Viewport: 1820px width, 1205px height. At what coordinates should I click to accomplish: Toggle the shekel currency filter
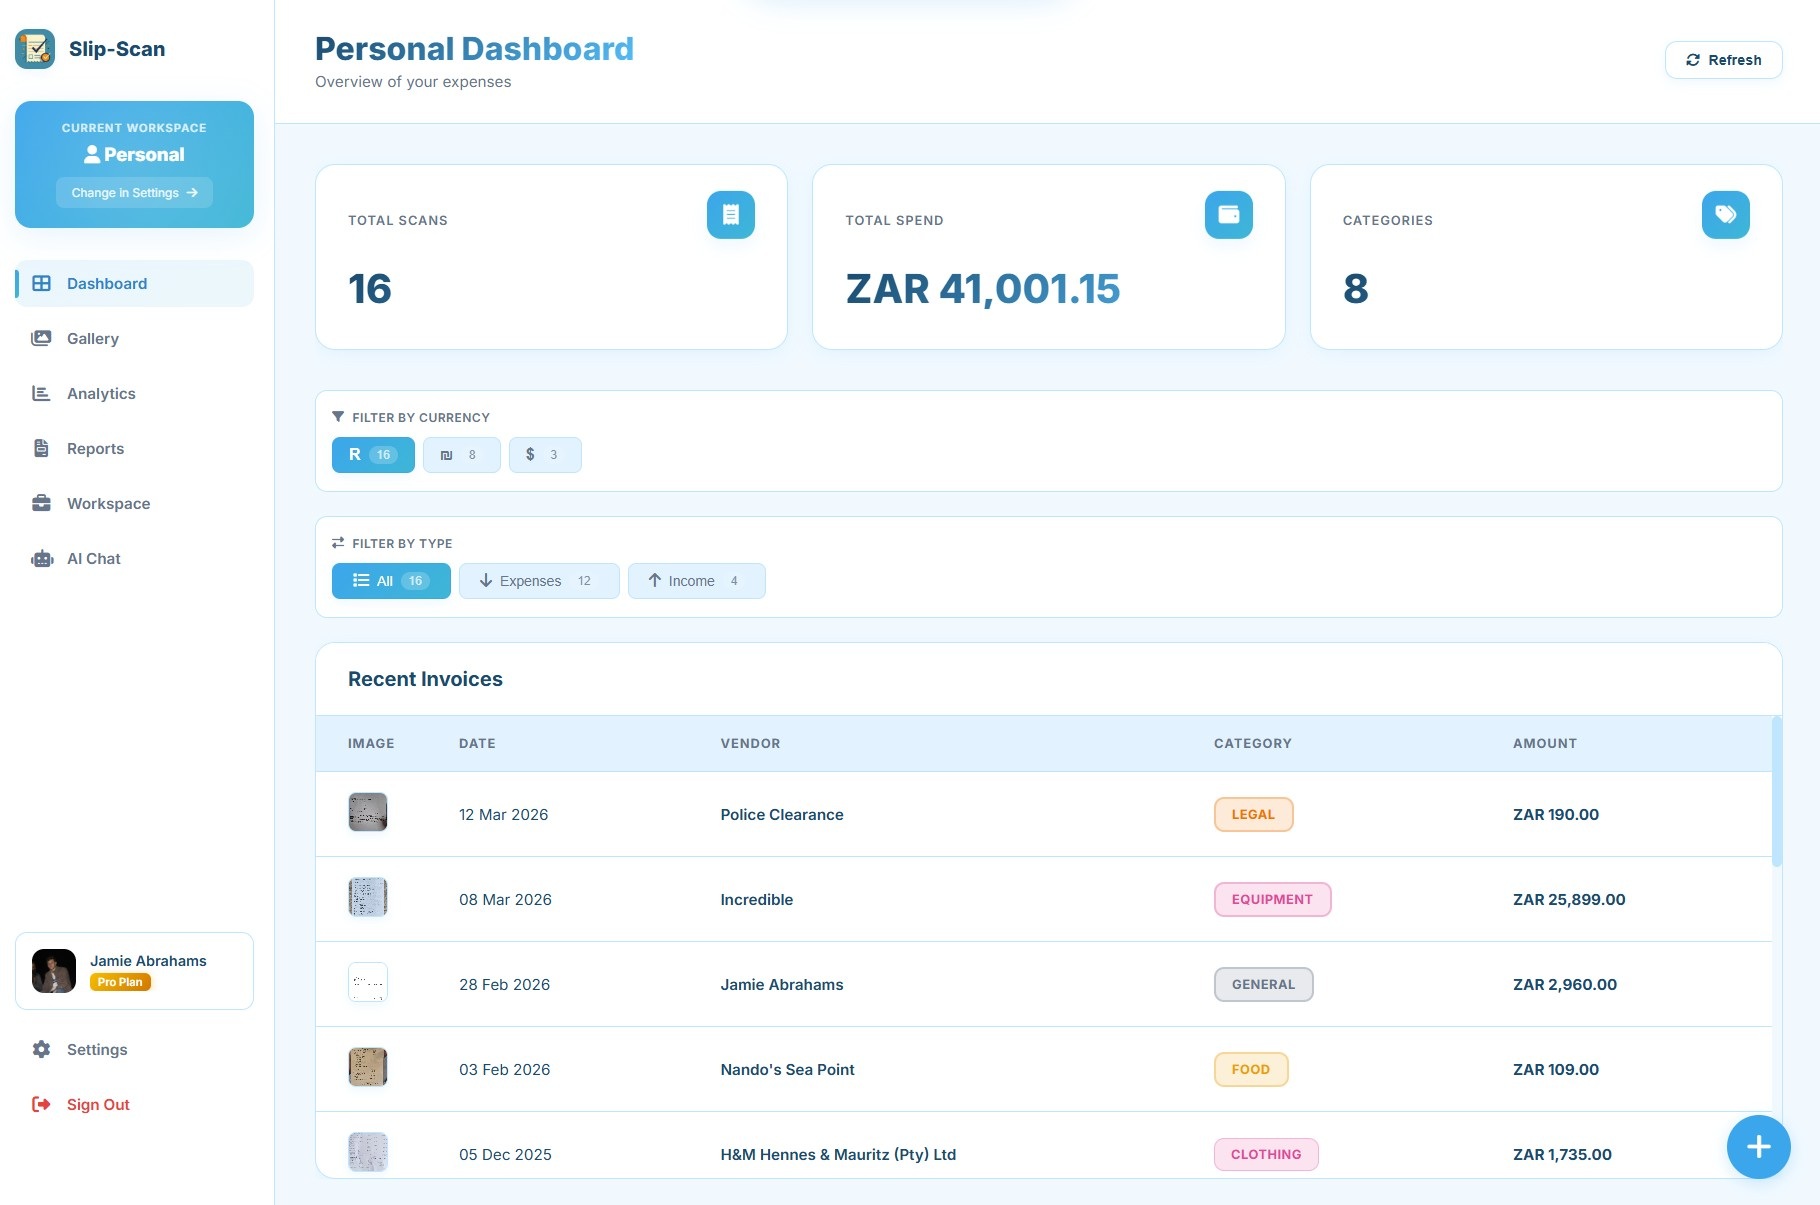[x=461, y=455]
